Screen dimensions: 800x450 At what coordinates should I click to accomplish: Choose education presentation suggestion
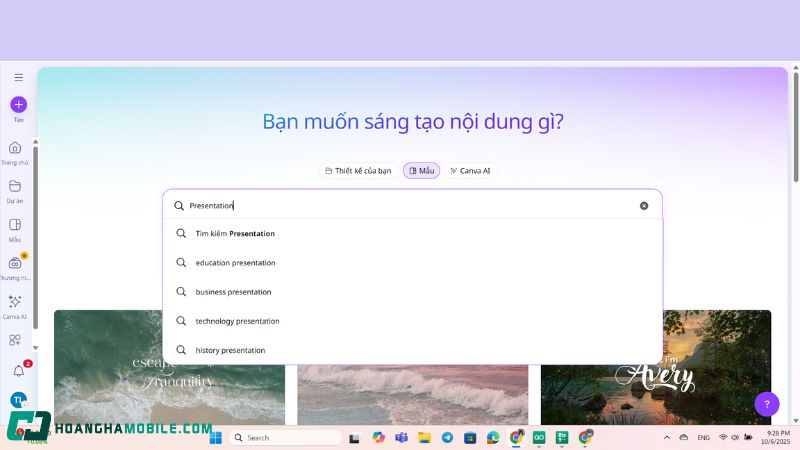point(412,263)
